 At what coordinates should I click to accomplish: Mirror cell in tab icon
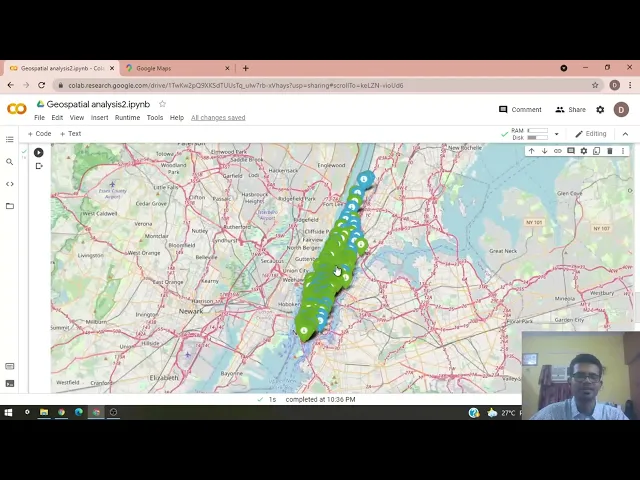597,151
